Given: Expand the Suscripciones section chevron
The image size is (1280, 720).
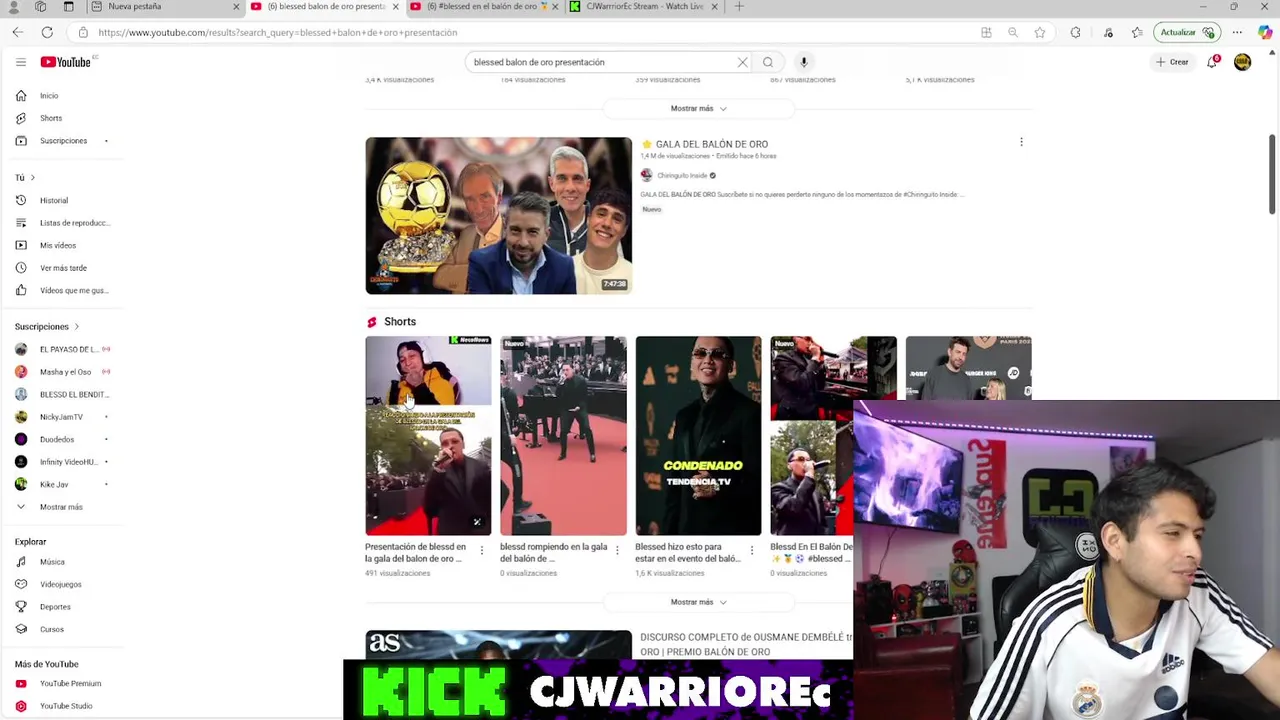Looking at the screenshot, I should tap(76, 327).
